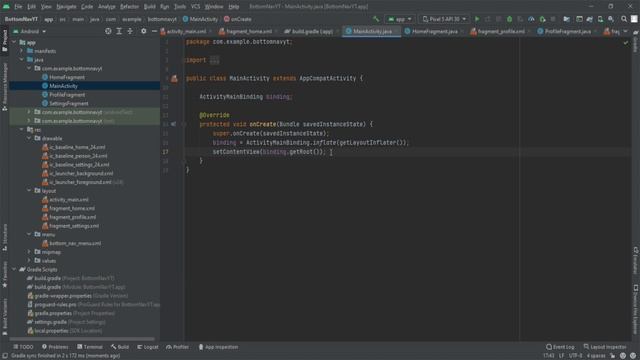Open the Build menu
Viewport: 640px width, 360px height.
pos(149,7)
